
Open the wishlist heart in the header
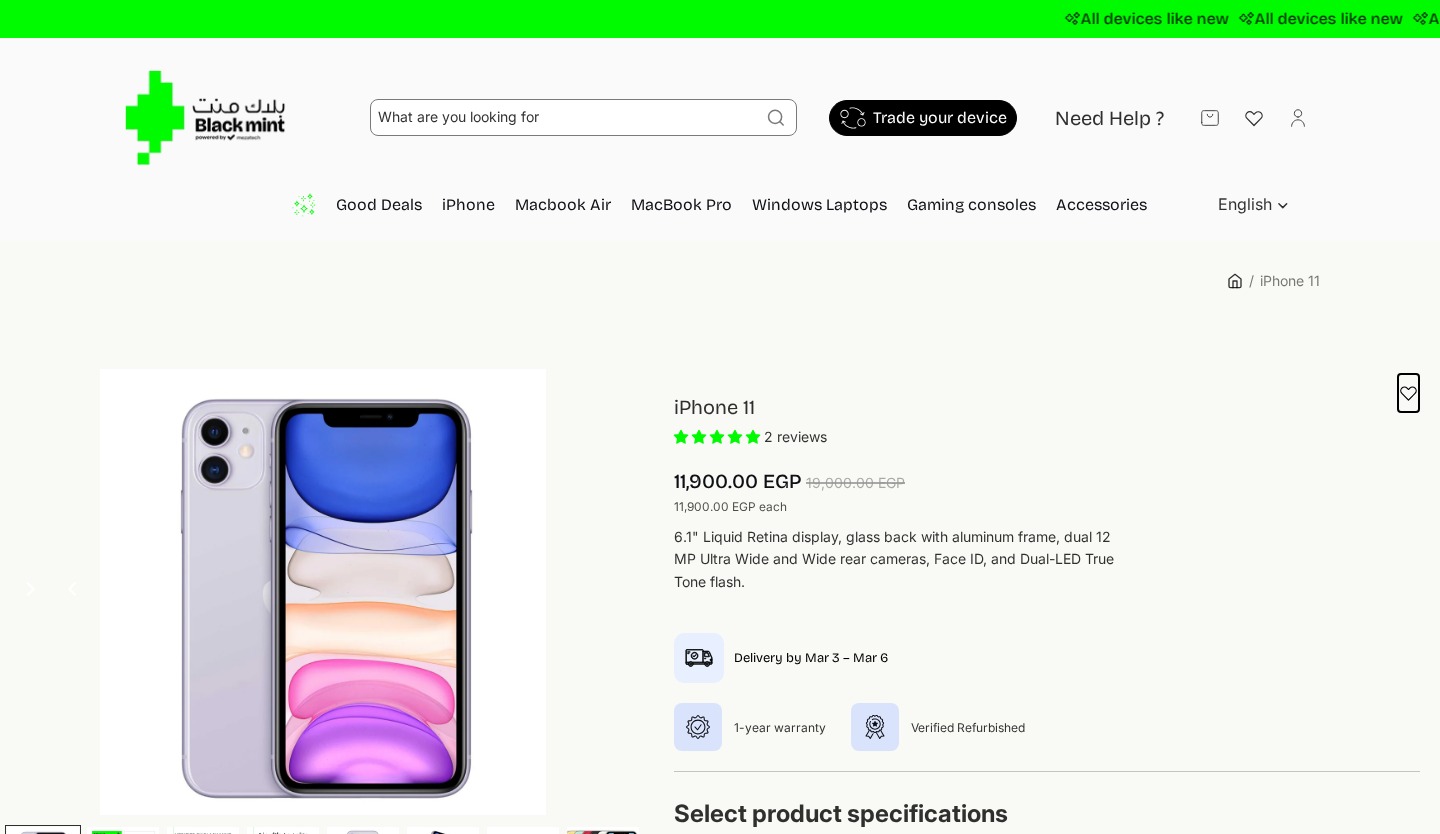1254,118
